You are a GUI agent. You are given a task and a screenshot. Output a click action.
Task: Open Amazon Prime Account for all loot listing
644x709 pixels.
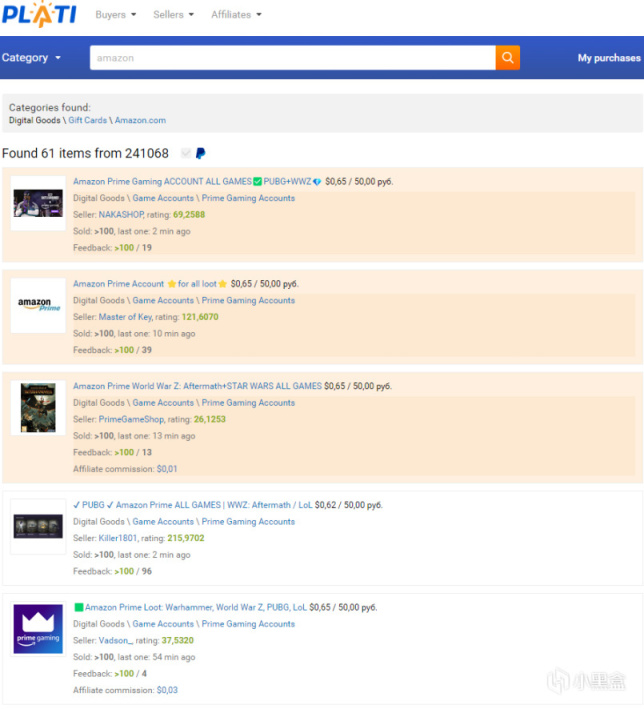[150, 284]
